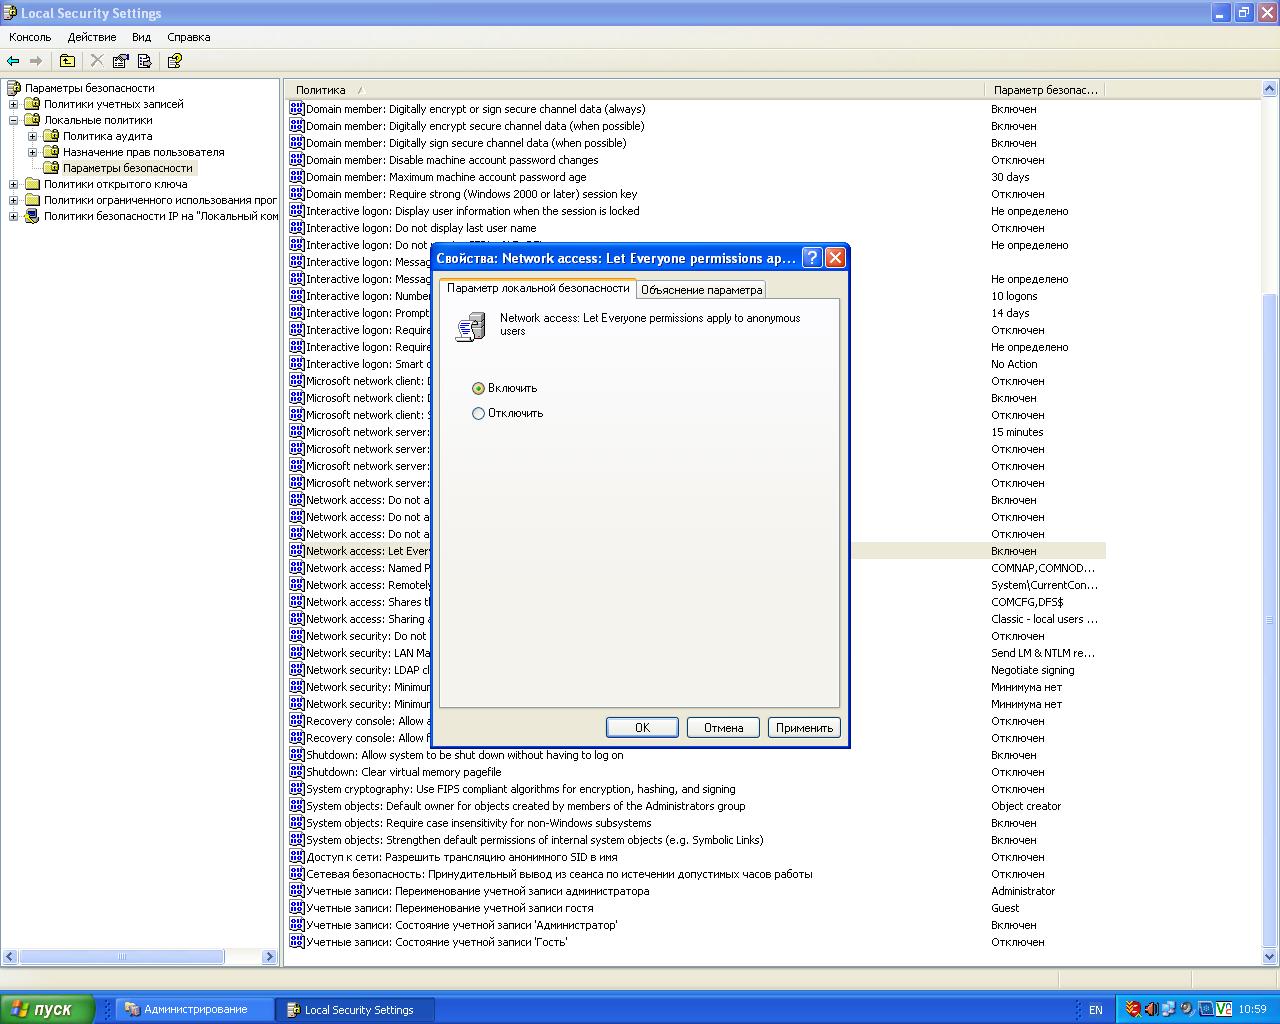Click the VNC icon in the system tray
This screenshot has width=1280, height=1024.
point(1223,1009)
